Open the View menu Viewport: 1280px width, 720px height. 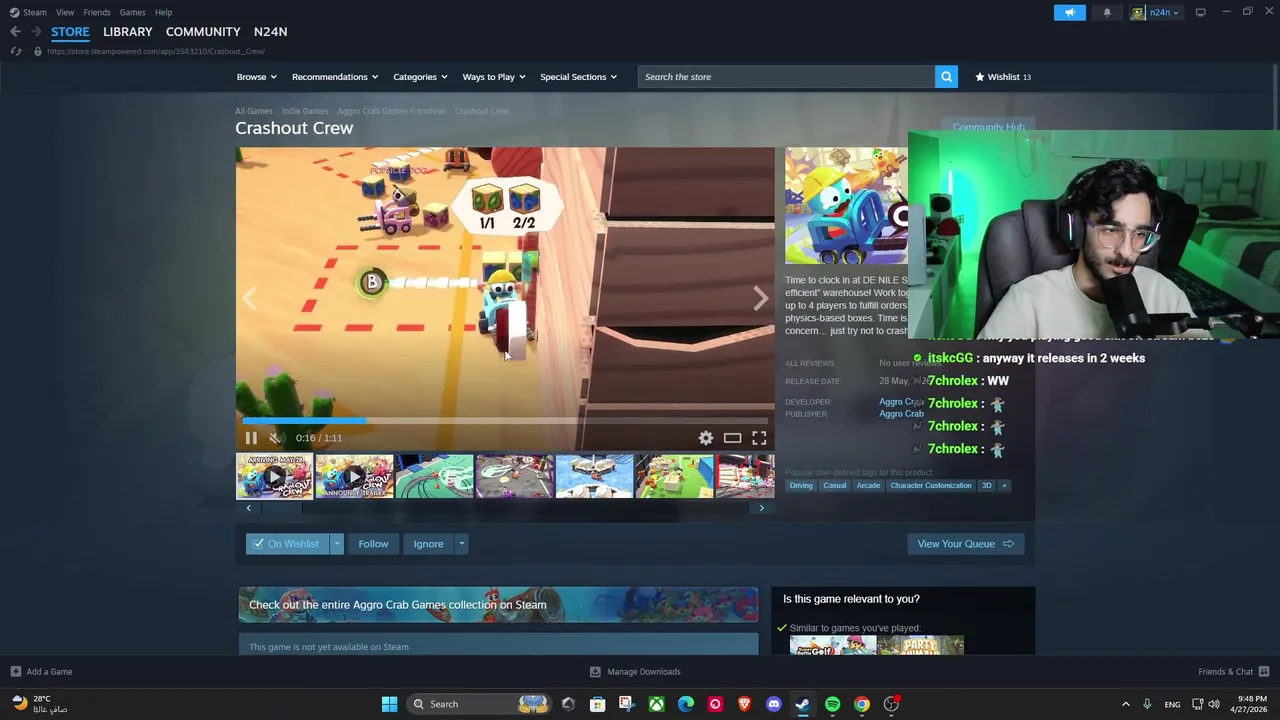coord(65,12)
